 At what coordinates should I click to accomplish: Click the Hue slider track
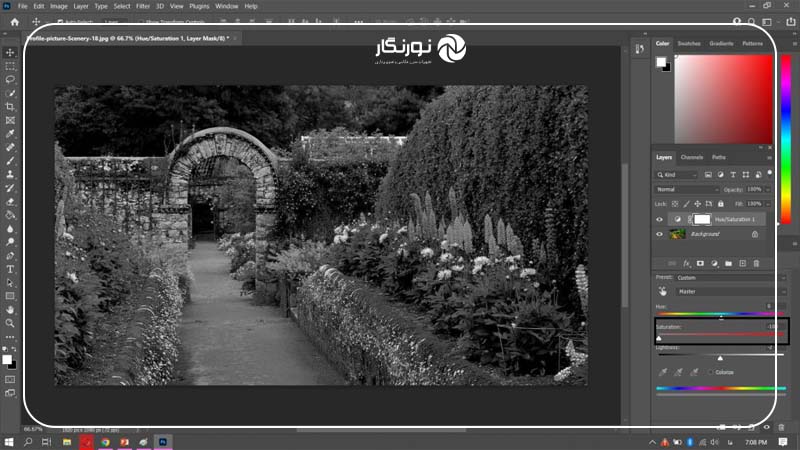coord(720,313)
